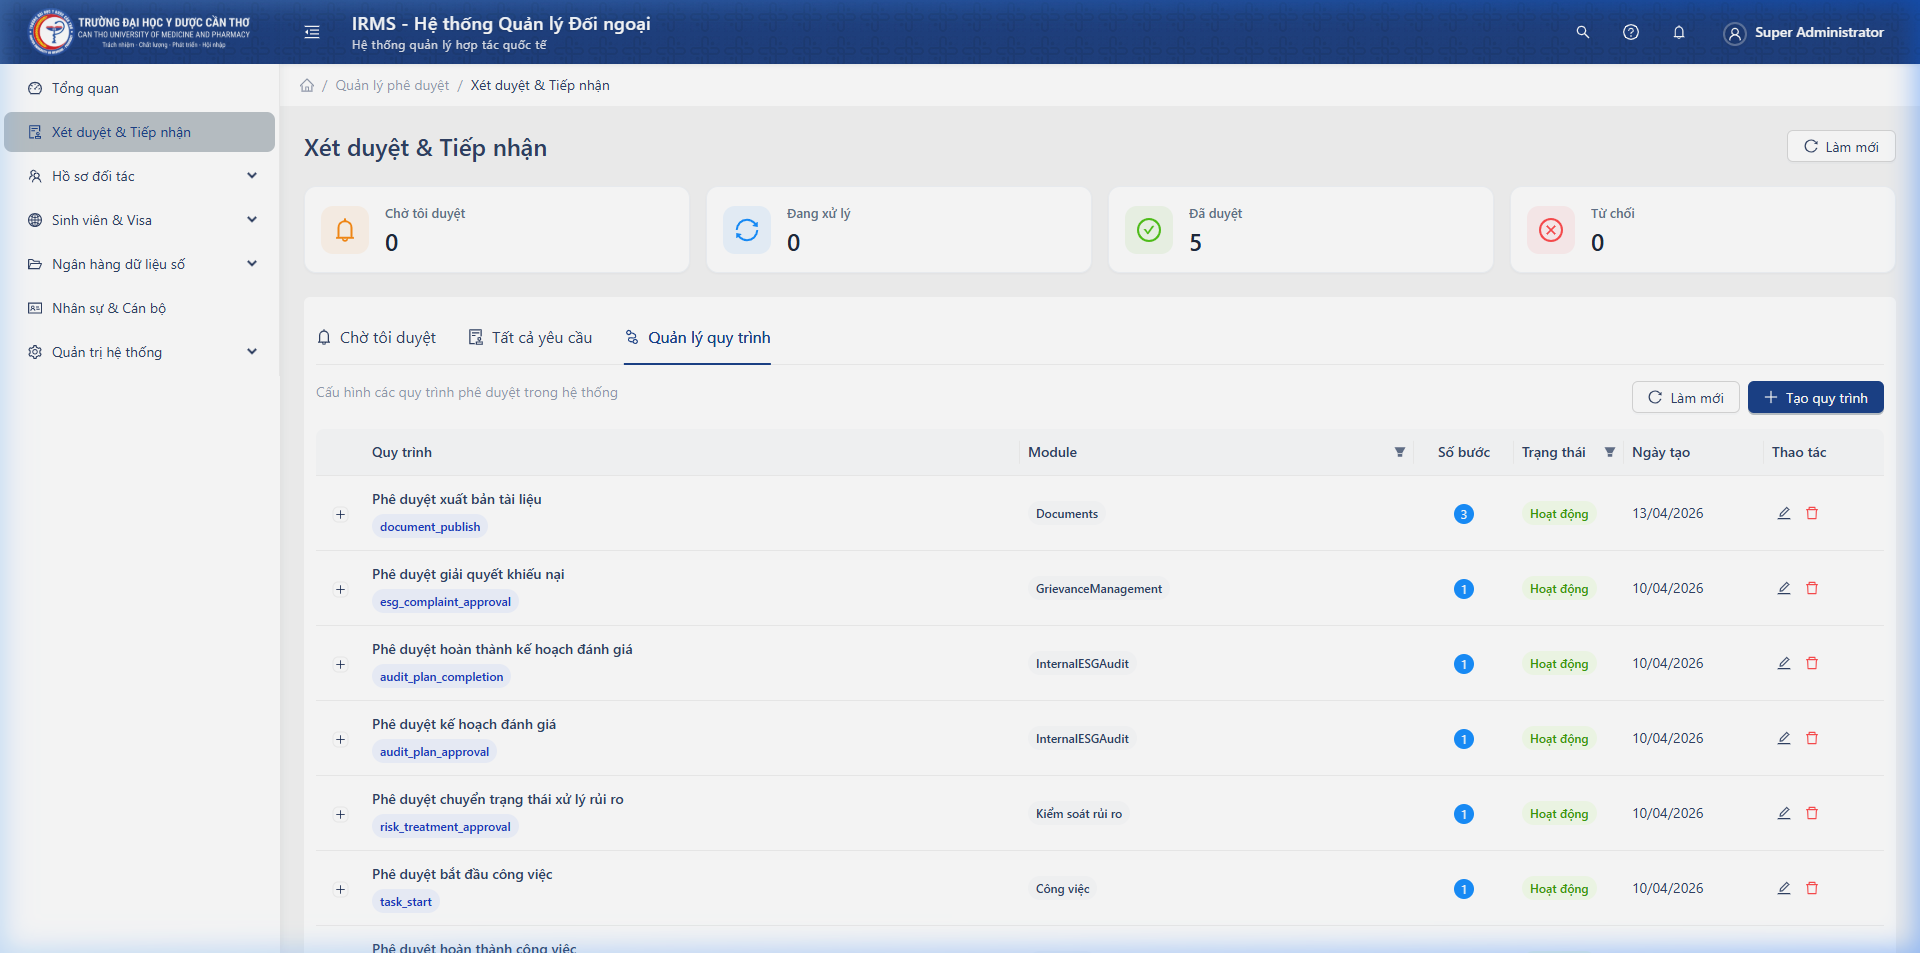Click the home icon in the breadcrumb
This screenshot has width=1920, height=953.
tap(307, 85)
